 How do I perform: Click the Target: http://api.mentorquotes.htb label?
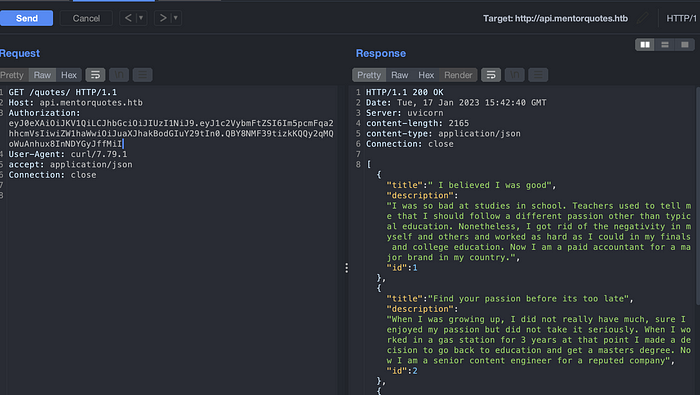[x=555, y=18]
